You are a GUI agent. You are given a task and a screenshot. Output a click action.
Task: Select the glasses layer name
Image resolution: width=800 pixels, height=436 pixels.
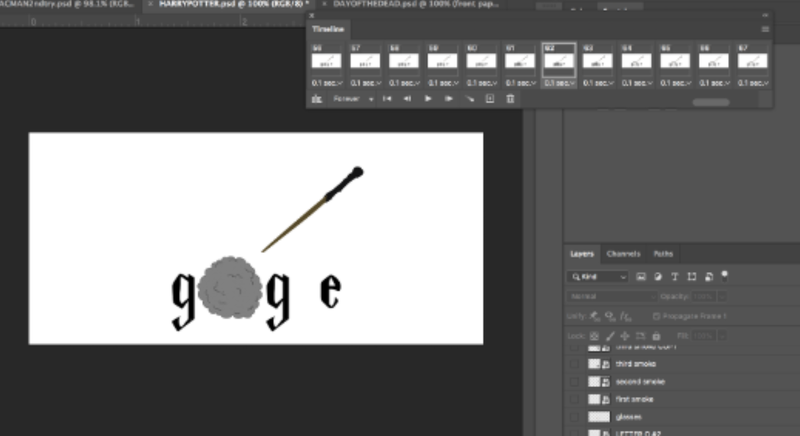pos(629,417)
